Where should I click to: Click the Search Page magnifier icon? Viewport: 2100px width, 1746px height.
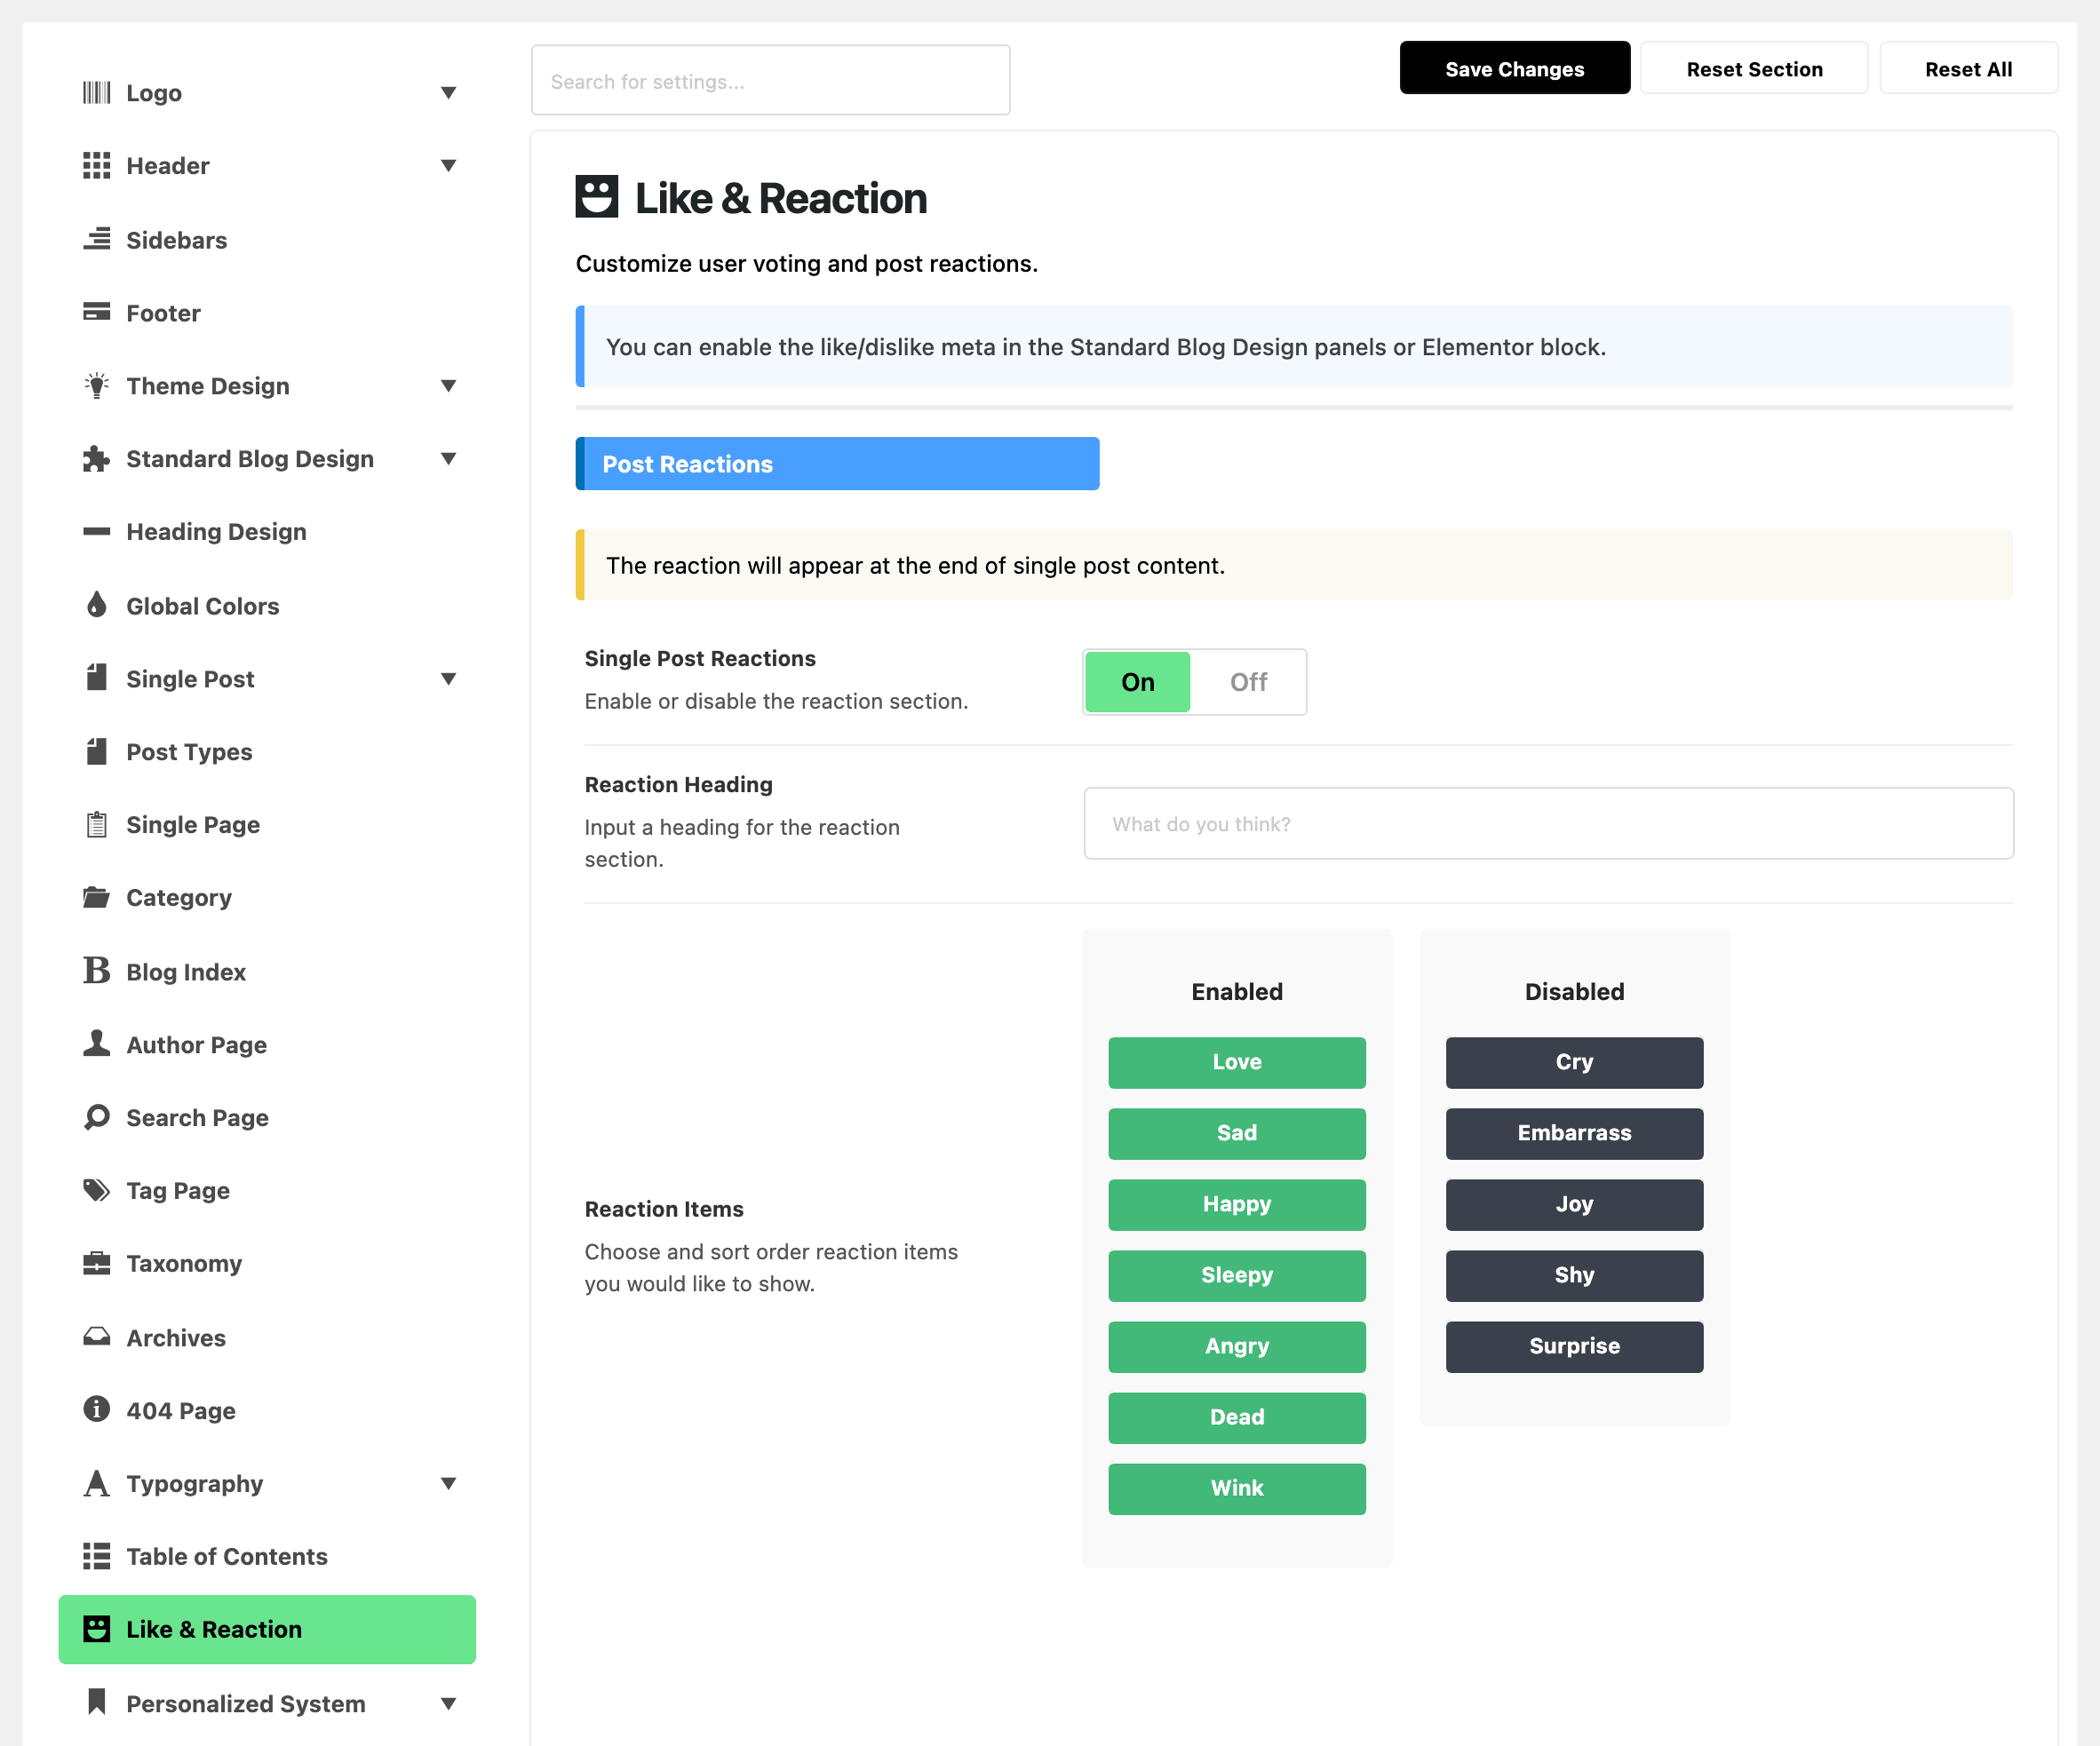(96, 1116)
